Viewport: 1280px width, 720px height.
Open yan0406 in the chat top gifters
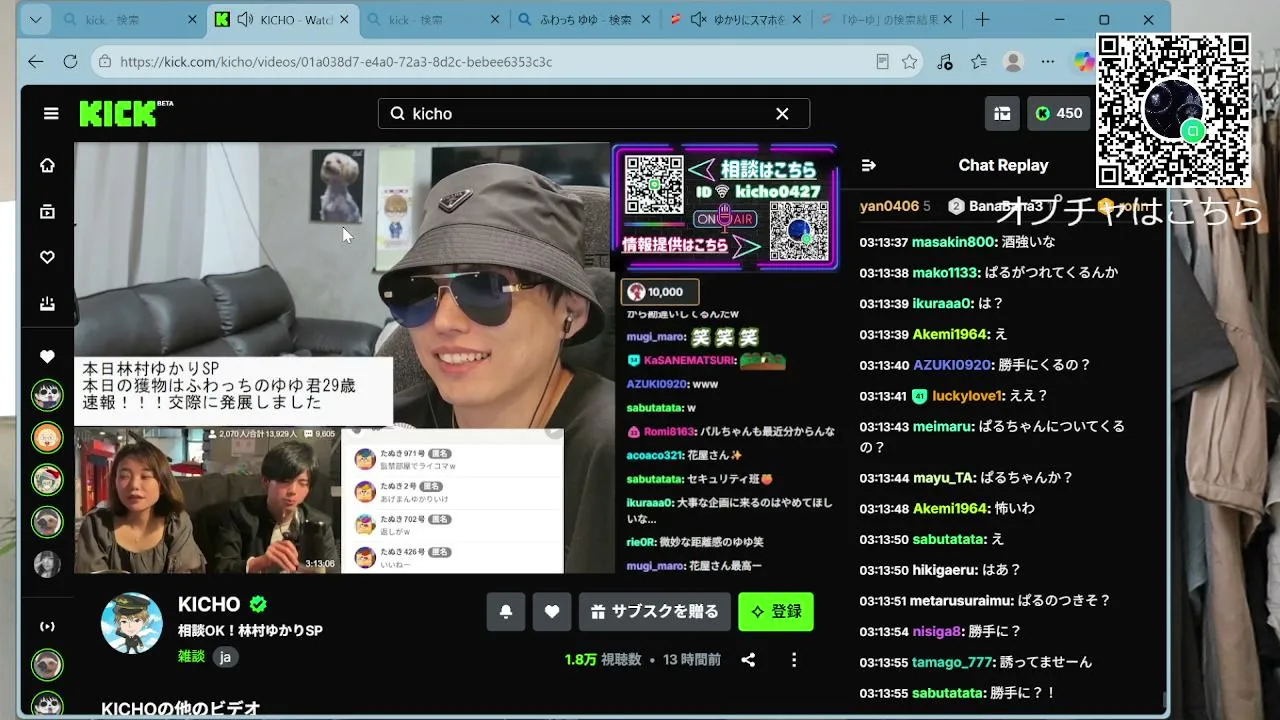tap(889, 206)
